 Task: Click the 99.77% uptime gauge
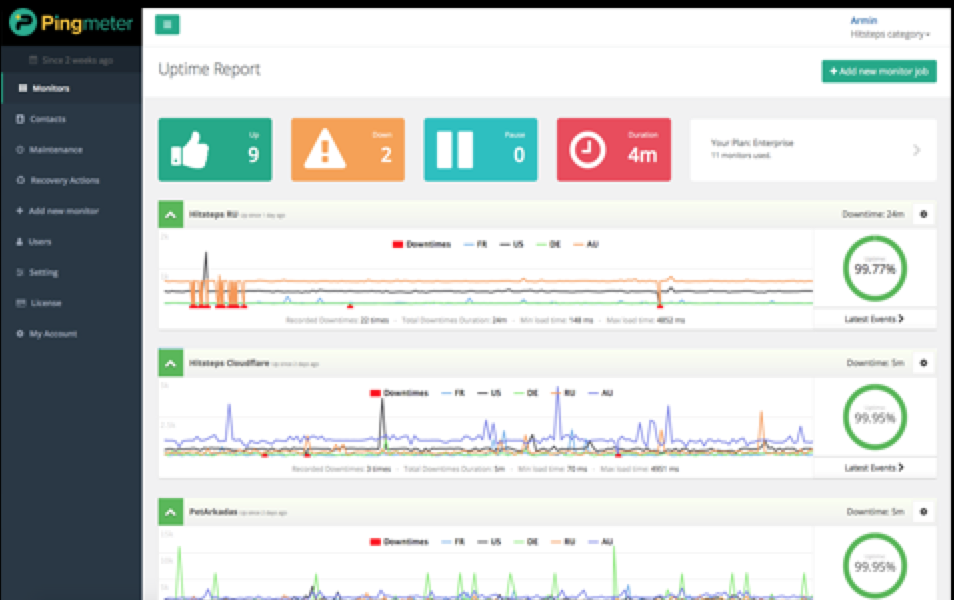(x=875, y=268)
